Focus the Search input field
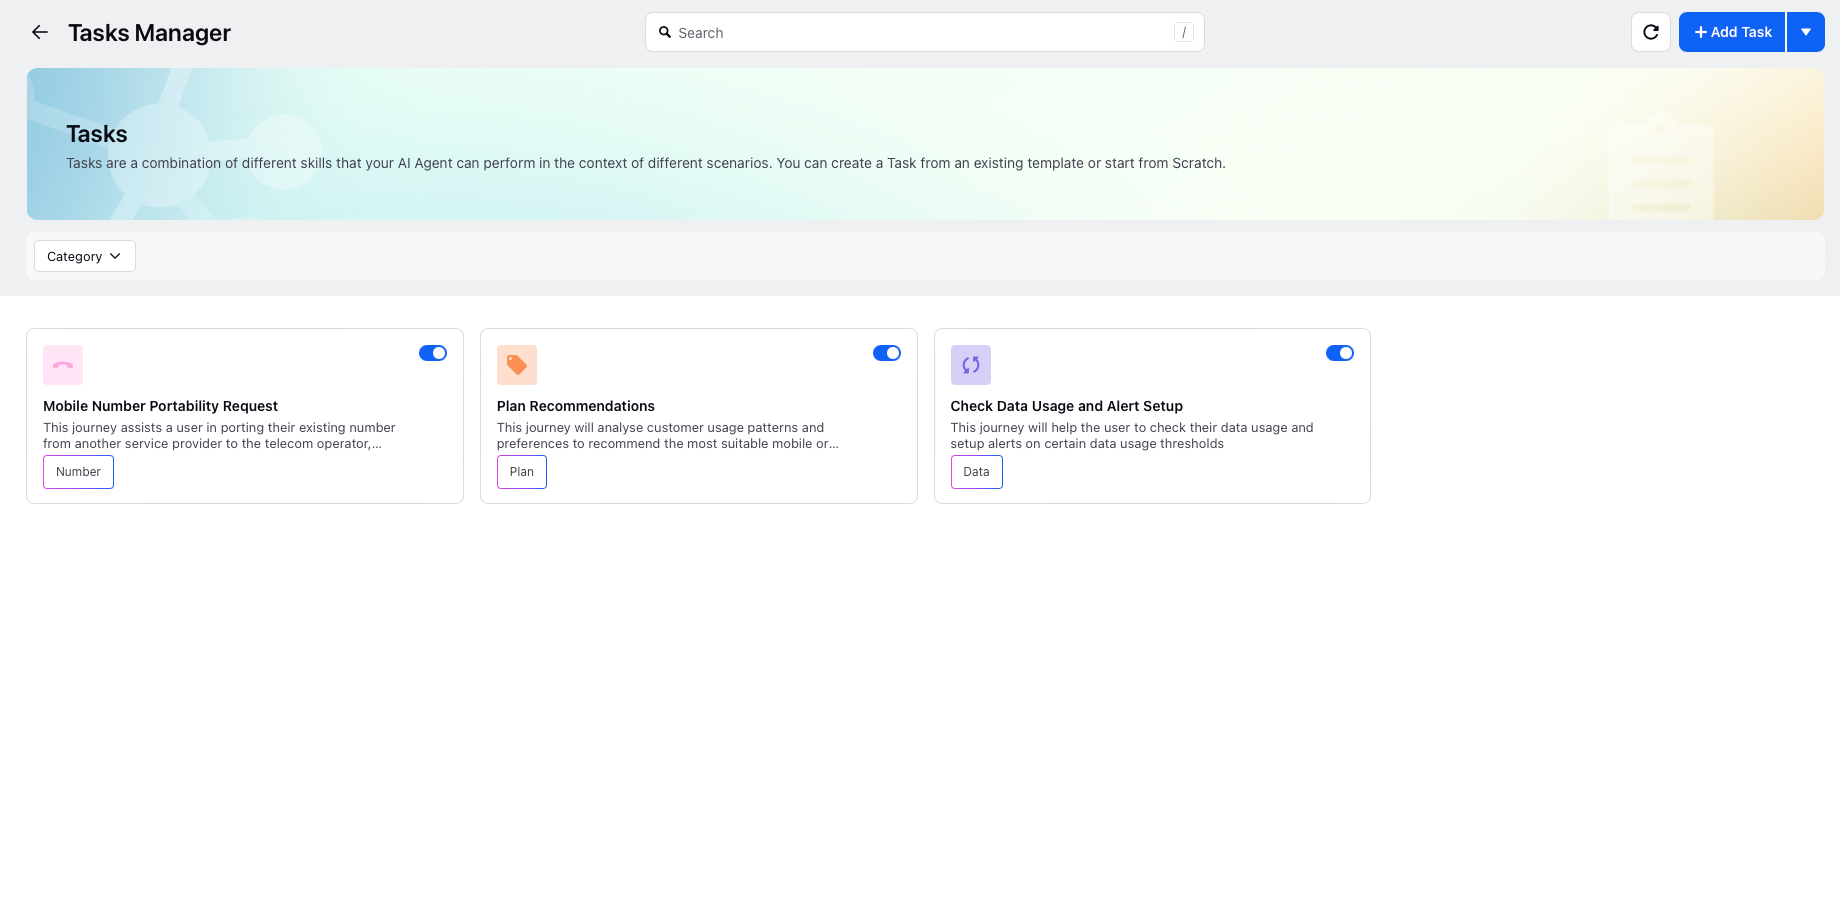 [925, 32]
